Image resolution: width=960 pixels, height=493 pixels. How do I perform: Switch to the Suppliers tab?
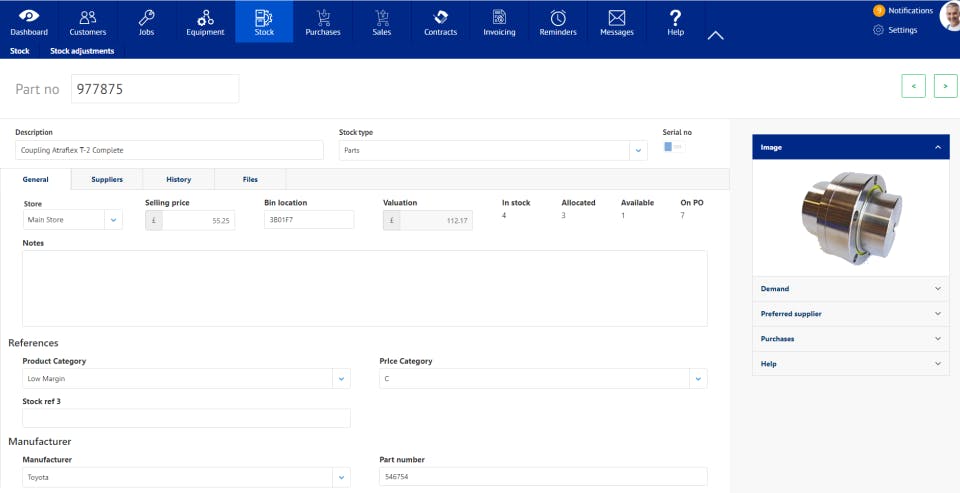(x=107, y=179)
